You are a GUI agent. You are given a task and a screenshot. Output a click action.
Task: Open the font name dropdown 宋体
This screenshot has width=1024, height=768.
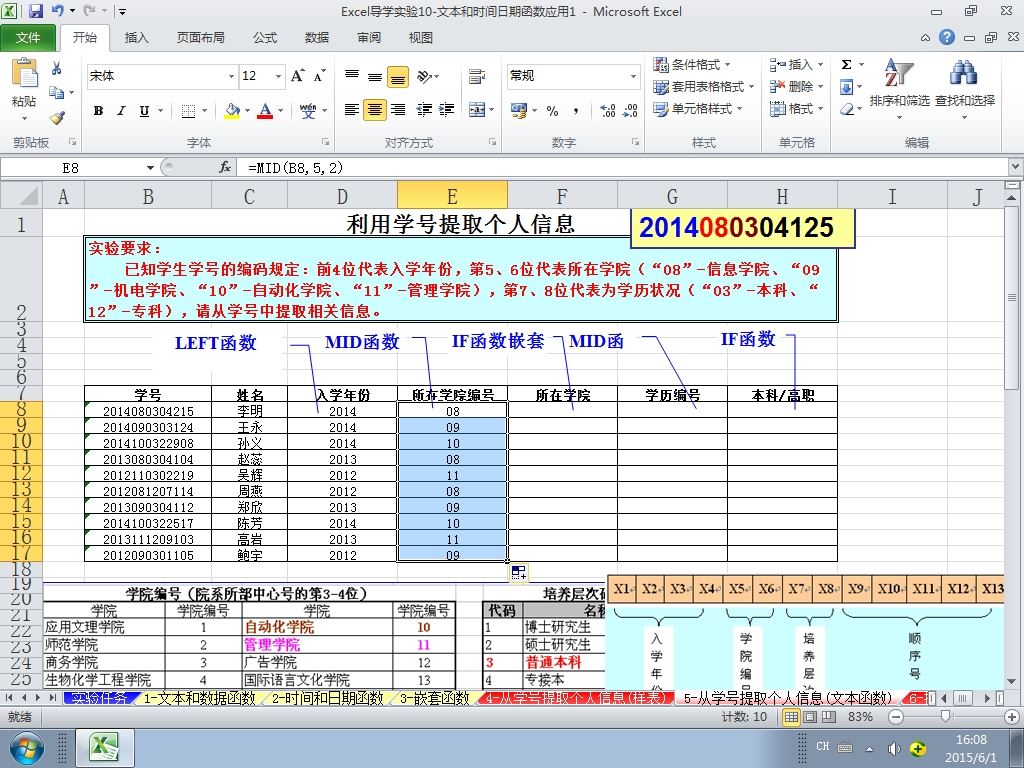231,76
